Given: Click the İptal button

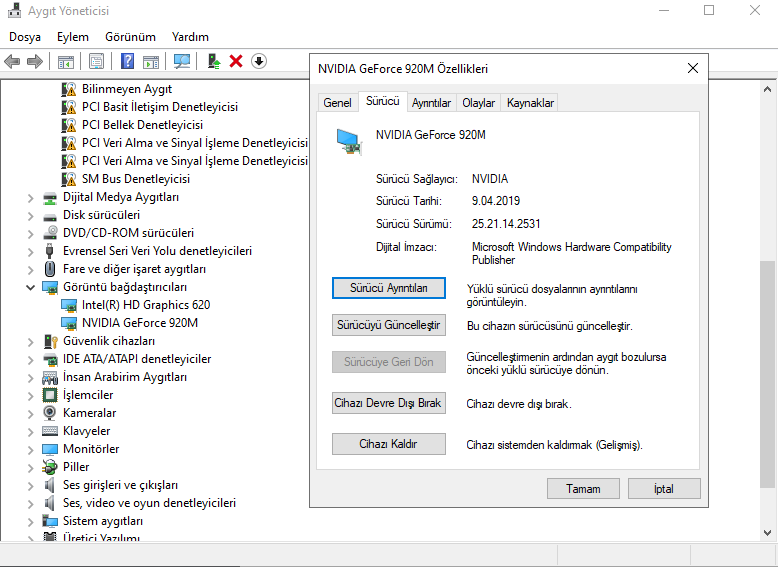Looking at the screenshot, I should [664, 489].
